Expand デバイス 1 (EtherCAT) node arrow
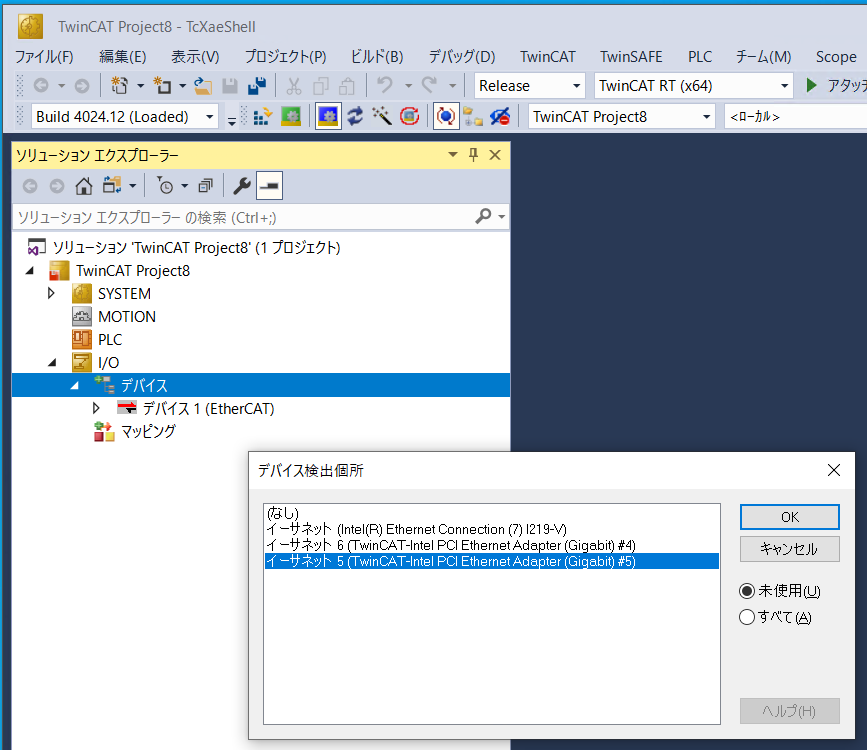867x750 pixels. pyautogui.click(x=96, y=408)
